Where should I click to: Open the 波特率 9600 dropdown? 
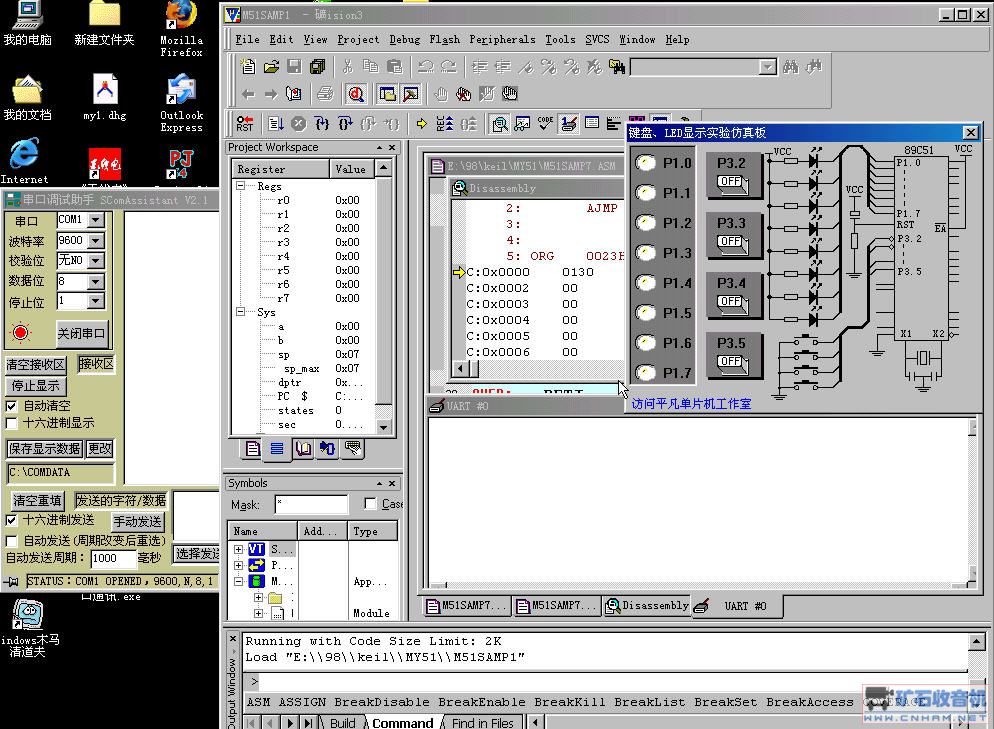point(96,241)
